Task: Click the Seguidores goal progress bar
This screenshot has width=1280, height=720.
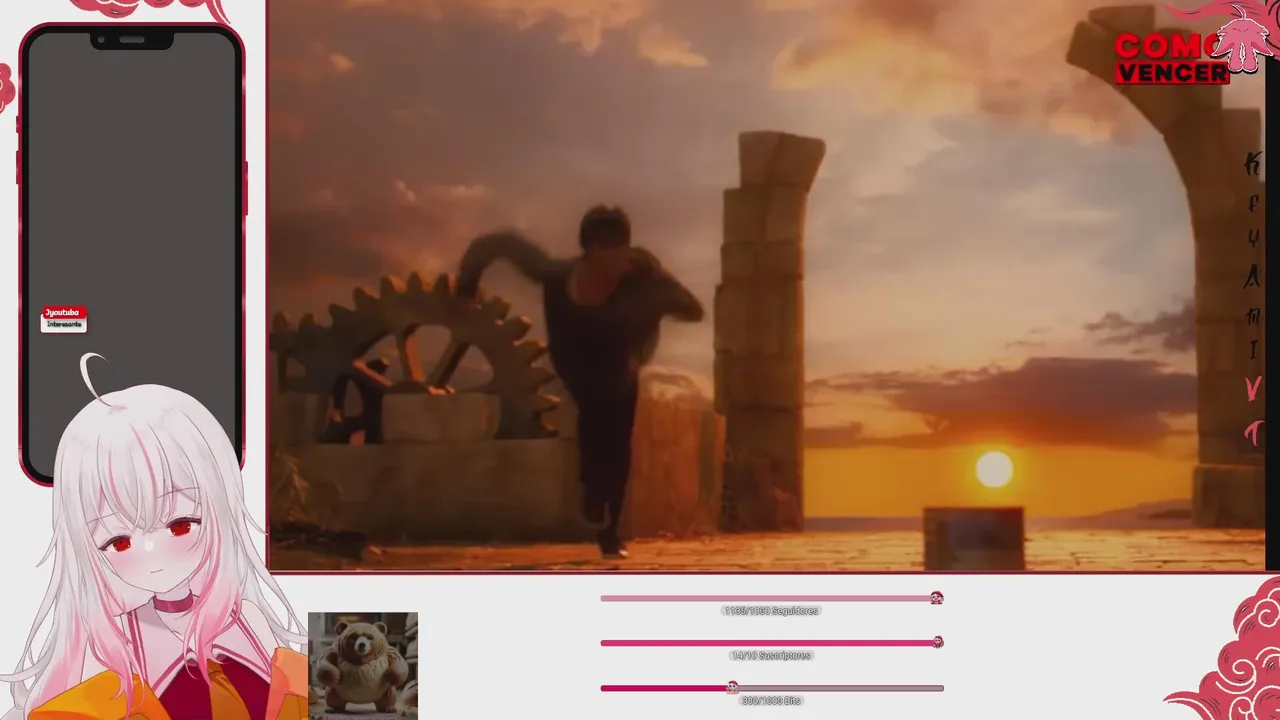Action: pyautogui.click(x=771, y=598)
